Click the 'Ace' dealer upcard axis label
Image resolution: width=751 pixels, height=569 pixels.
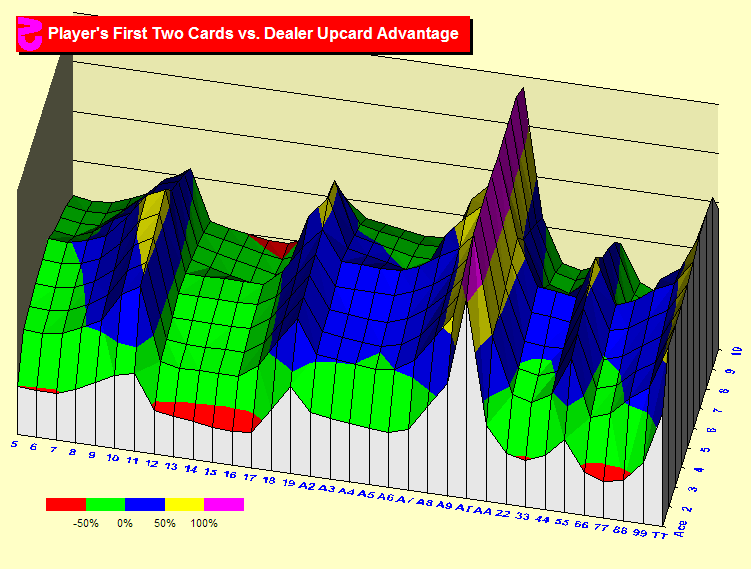(x=681, y=528)
